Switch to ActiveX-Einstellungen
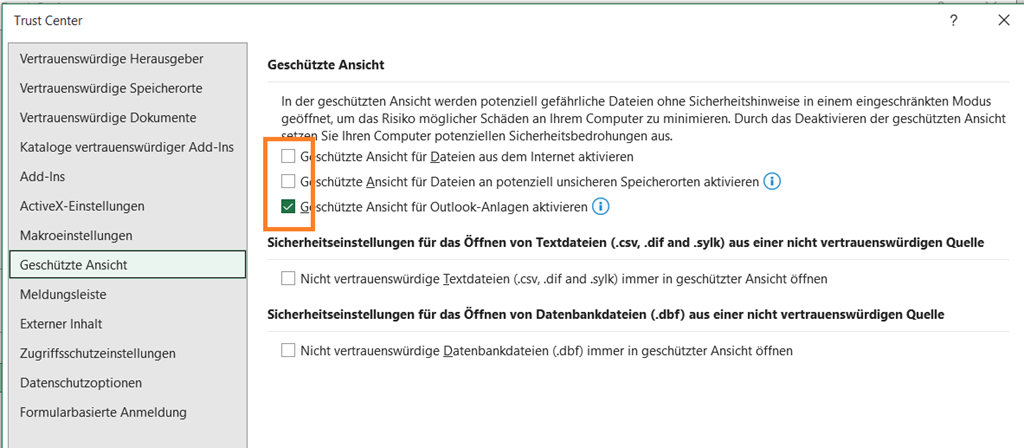1024x448 pixels. click(x=82, y=206)
